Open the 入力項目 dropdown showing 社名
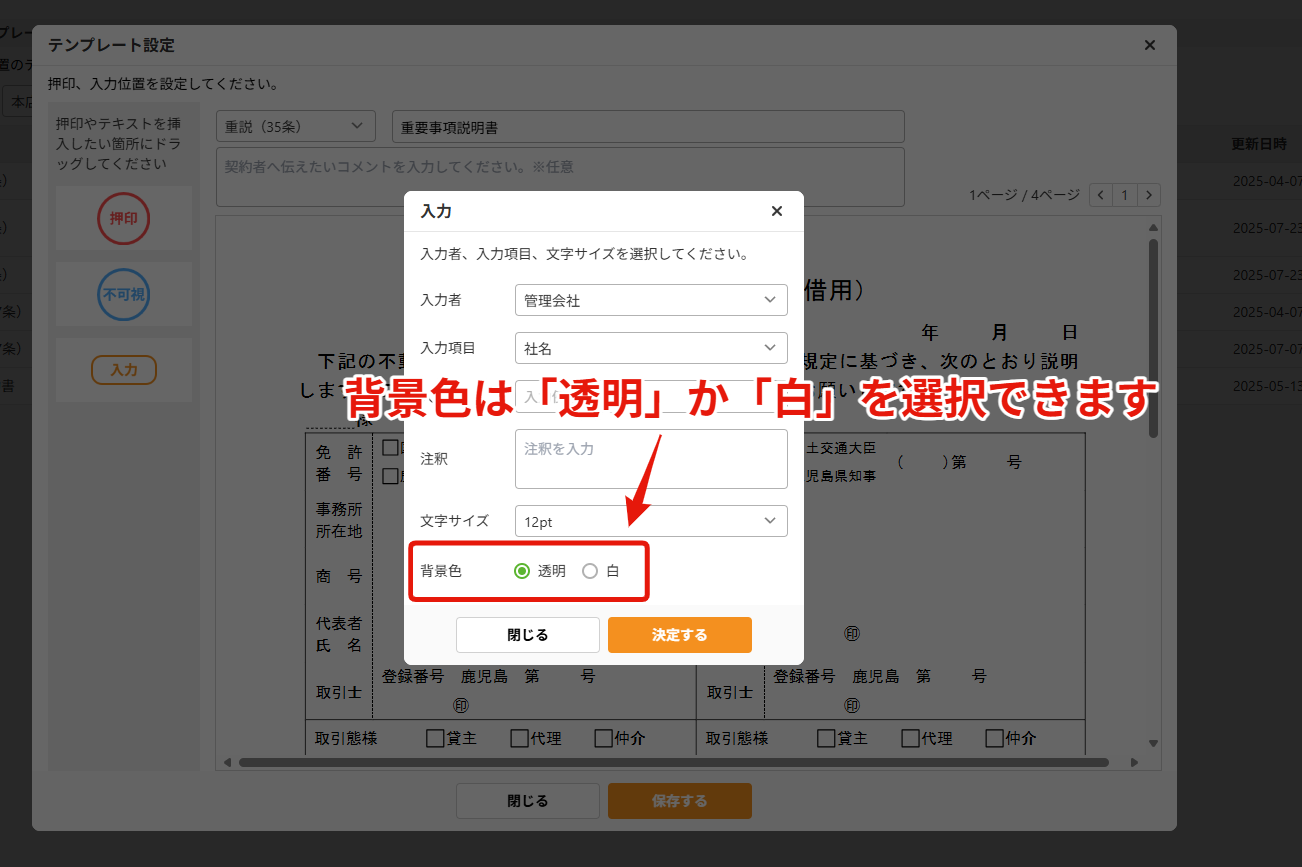Viewport: 1302px width, 867px height. (651, 348)
